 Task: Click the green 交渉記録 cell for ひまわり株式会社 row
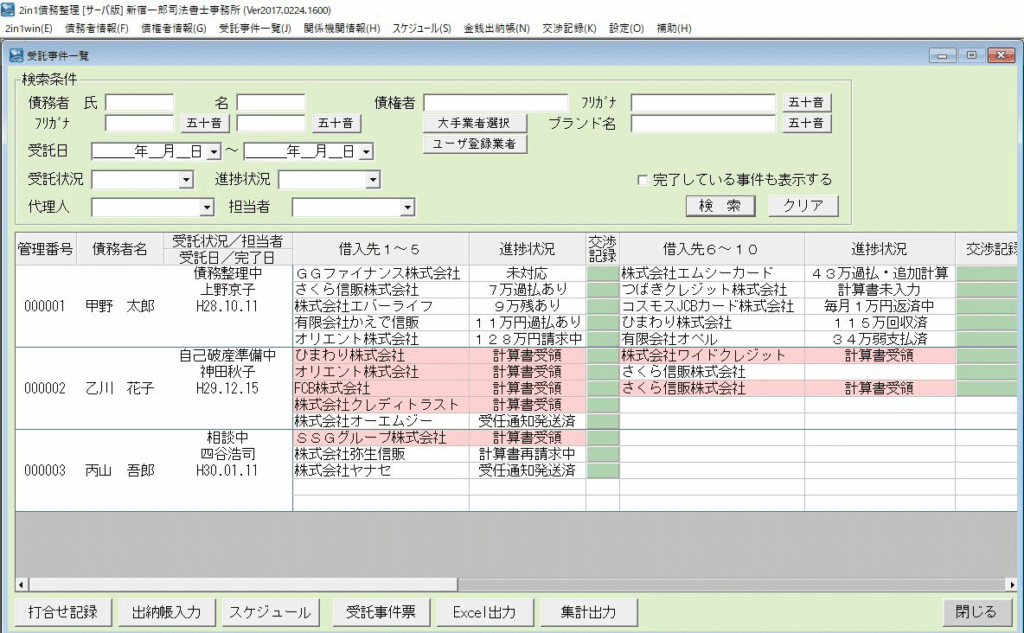pyautogui.click(x=602, y=355)
